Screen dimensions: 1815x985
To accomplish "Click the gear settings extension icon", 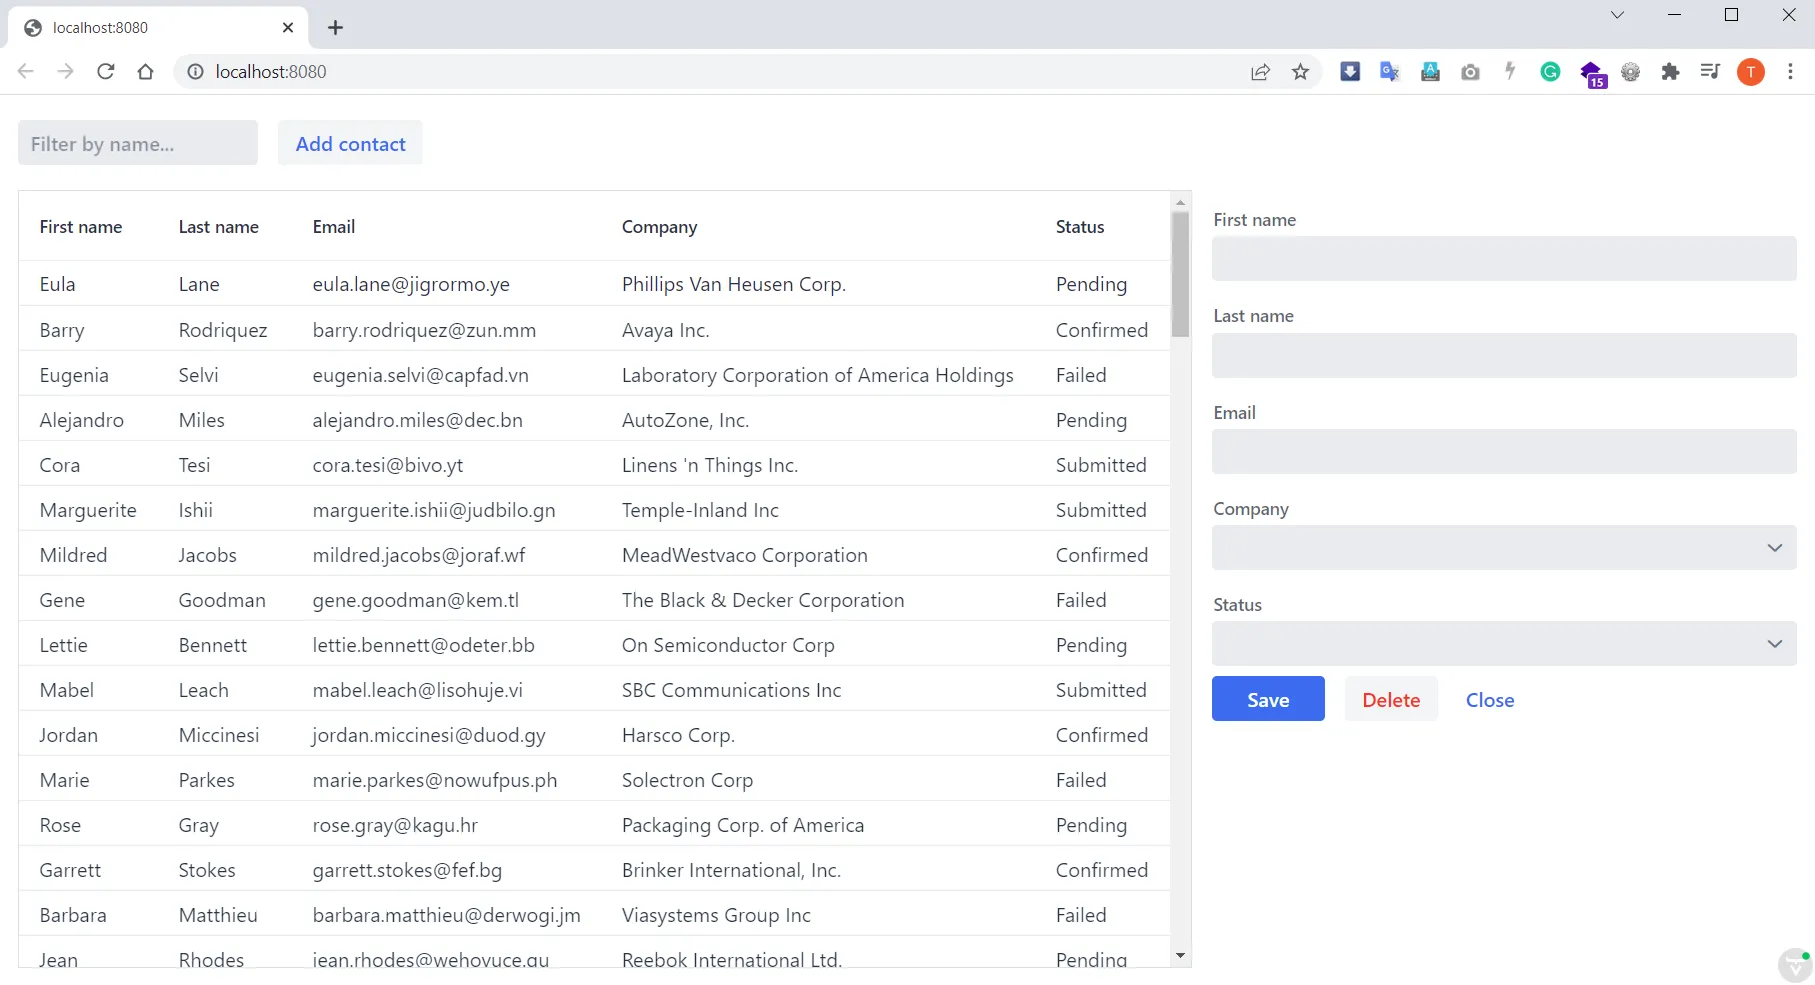I will (x=1631, y=71).
